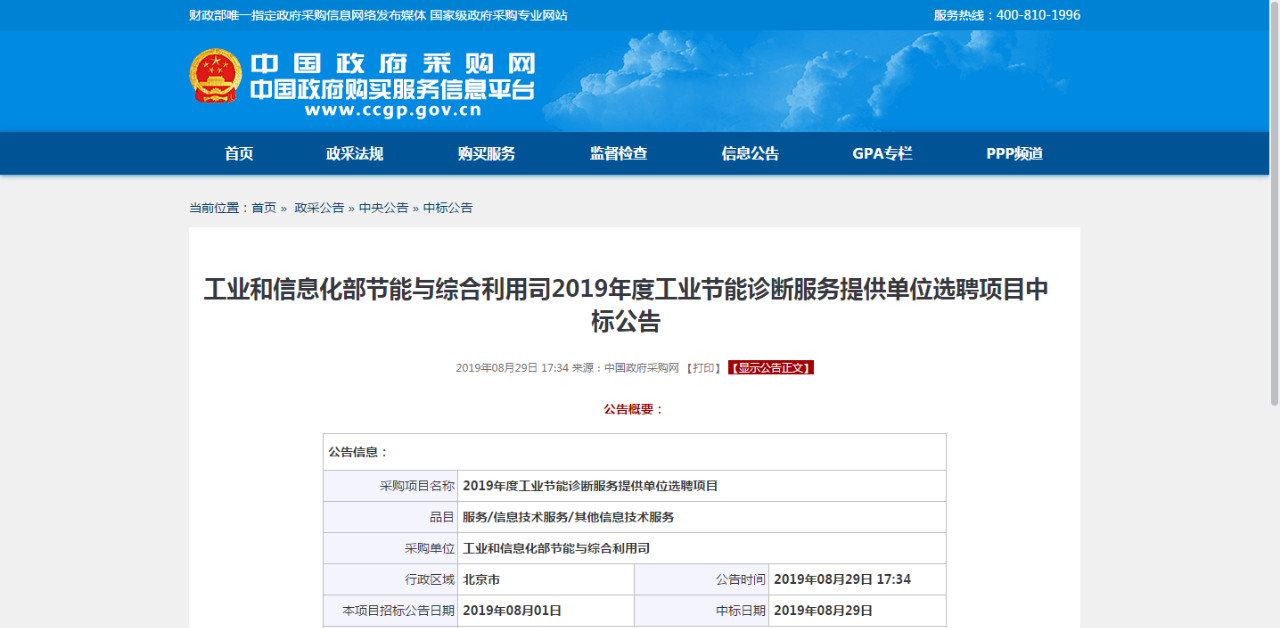1280x628 pixels.
Task: Go to the 中标公告 breadcrumb link
Action: tap(448, 208)
